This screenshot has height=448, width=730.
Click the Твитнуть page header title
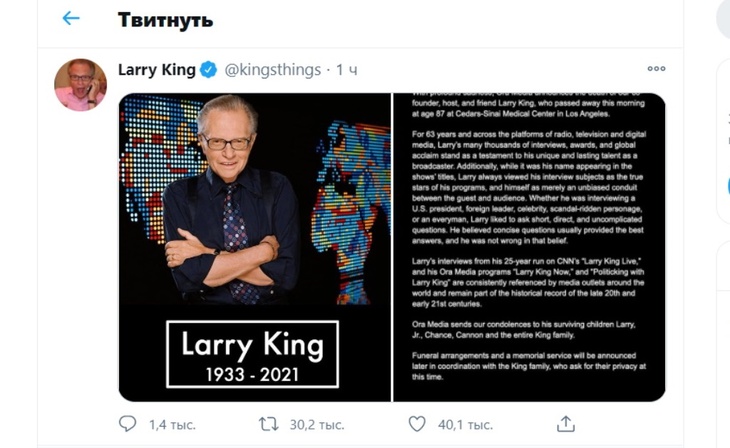point(165,20)
